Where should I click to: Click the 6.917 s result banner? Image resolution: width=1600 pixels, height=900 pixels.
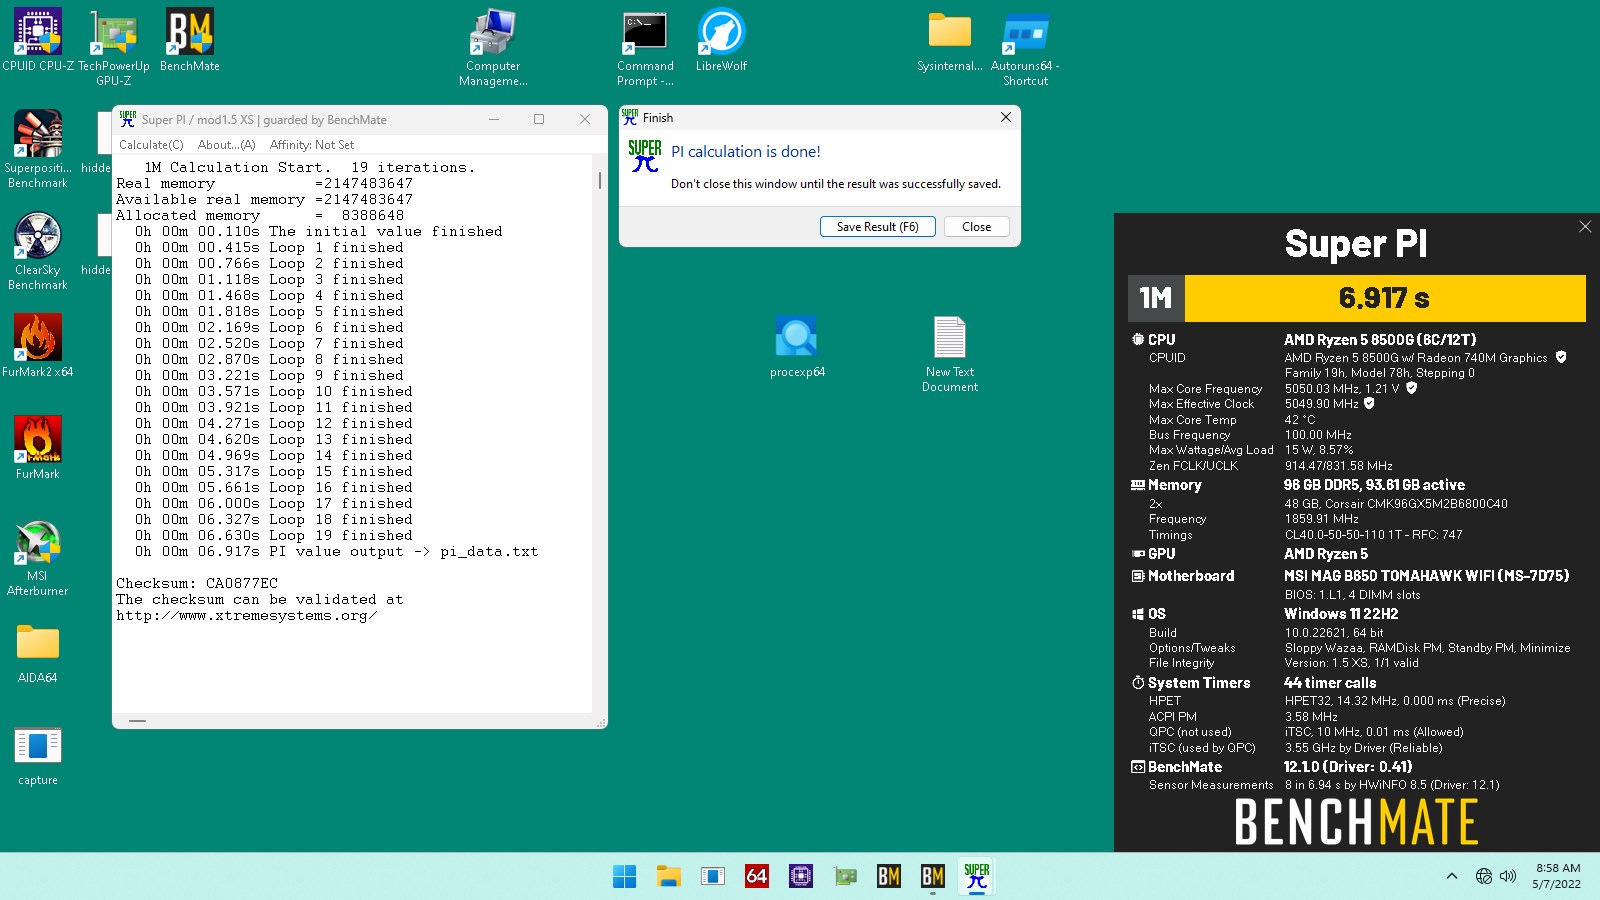coord(1384,298)
